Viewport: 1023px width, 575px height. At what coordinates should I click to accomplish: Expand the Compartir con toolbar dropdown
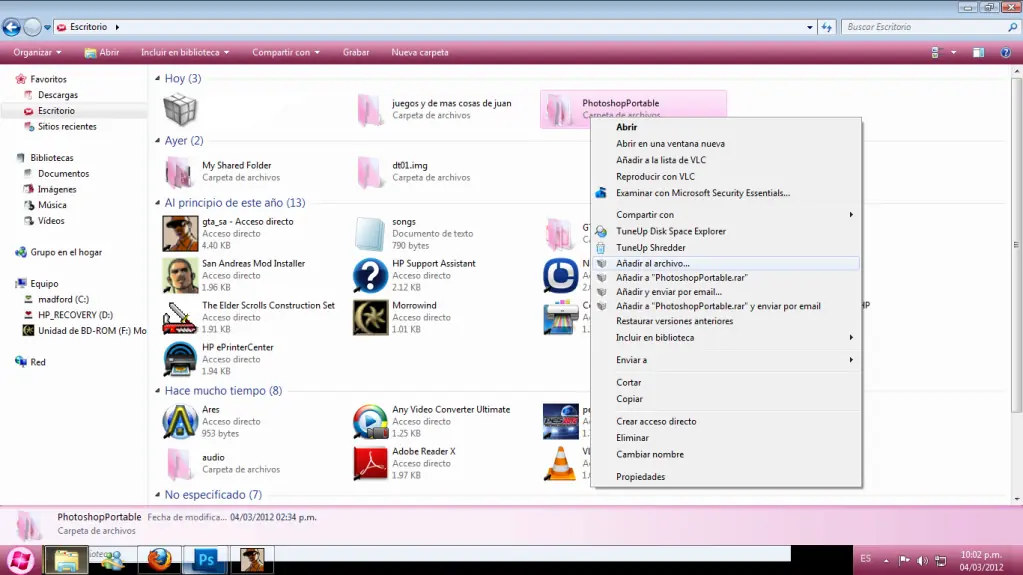(285, 52)
